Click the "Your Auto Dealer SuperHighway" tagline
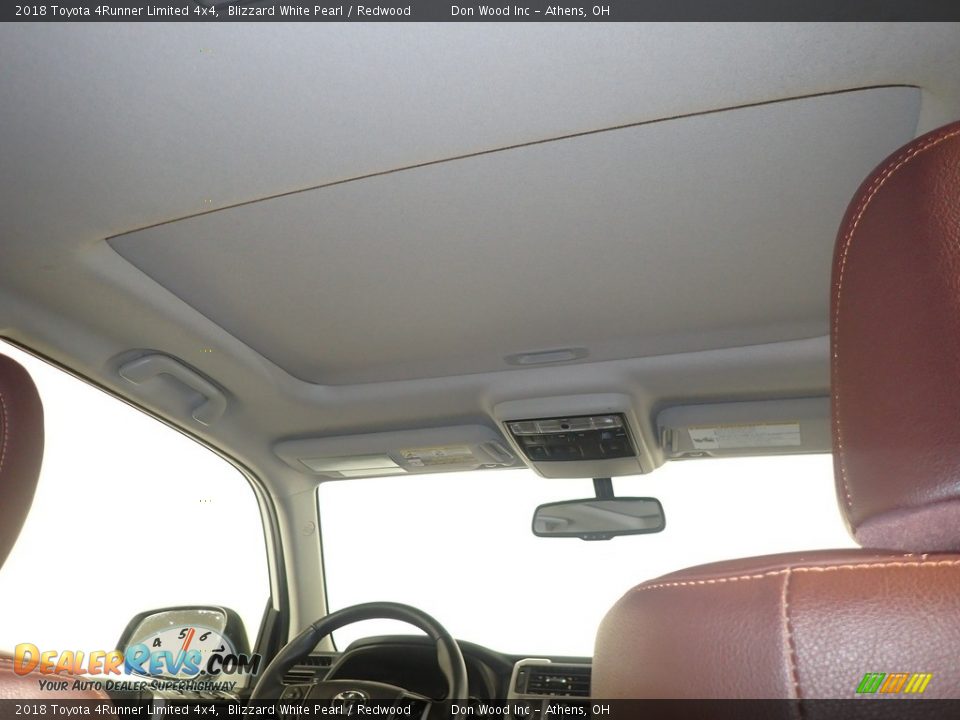This screenshot has width=960, height=720. click(138, 686)
